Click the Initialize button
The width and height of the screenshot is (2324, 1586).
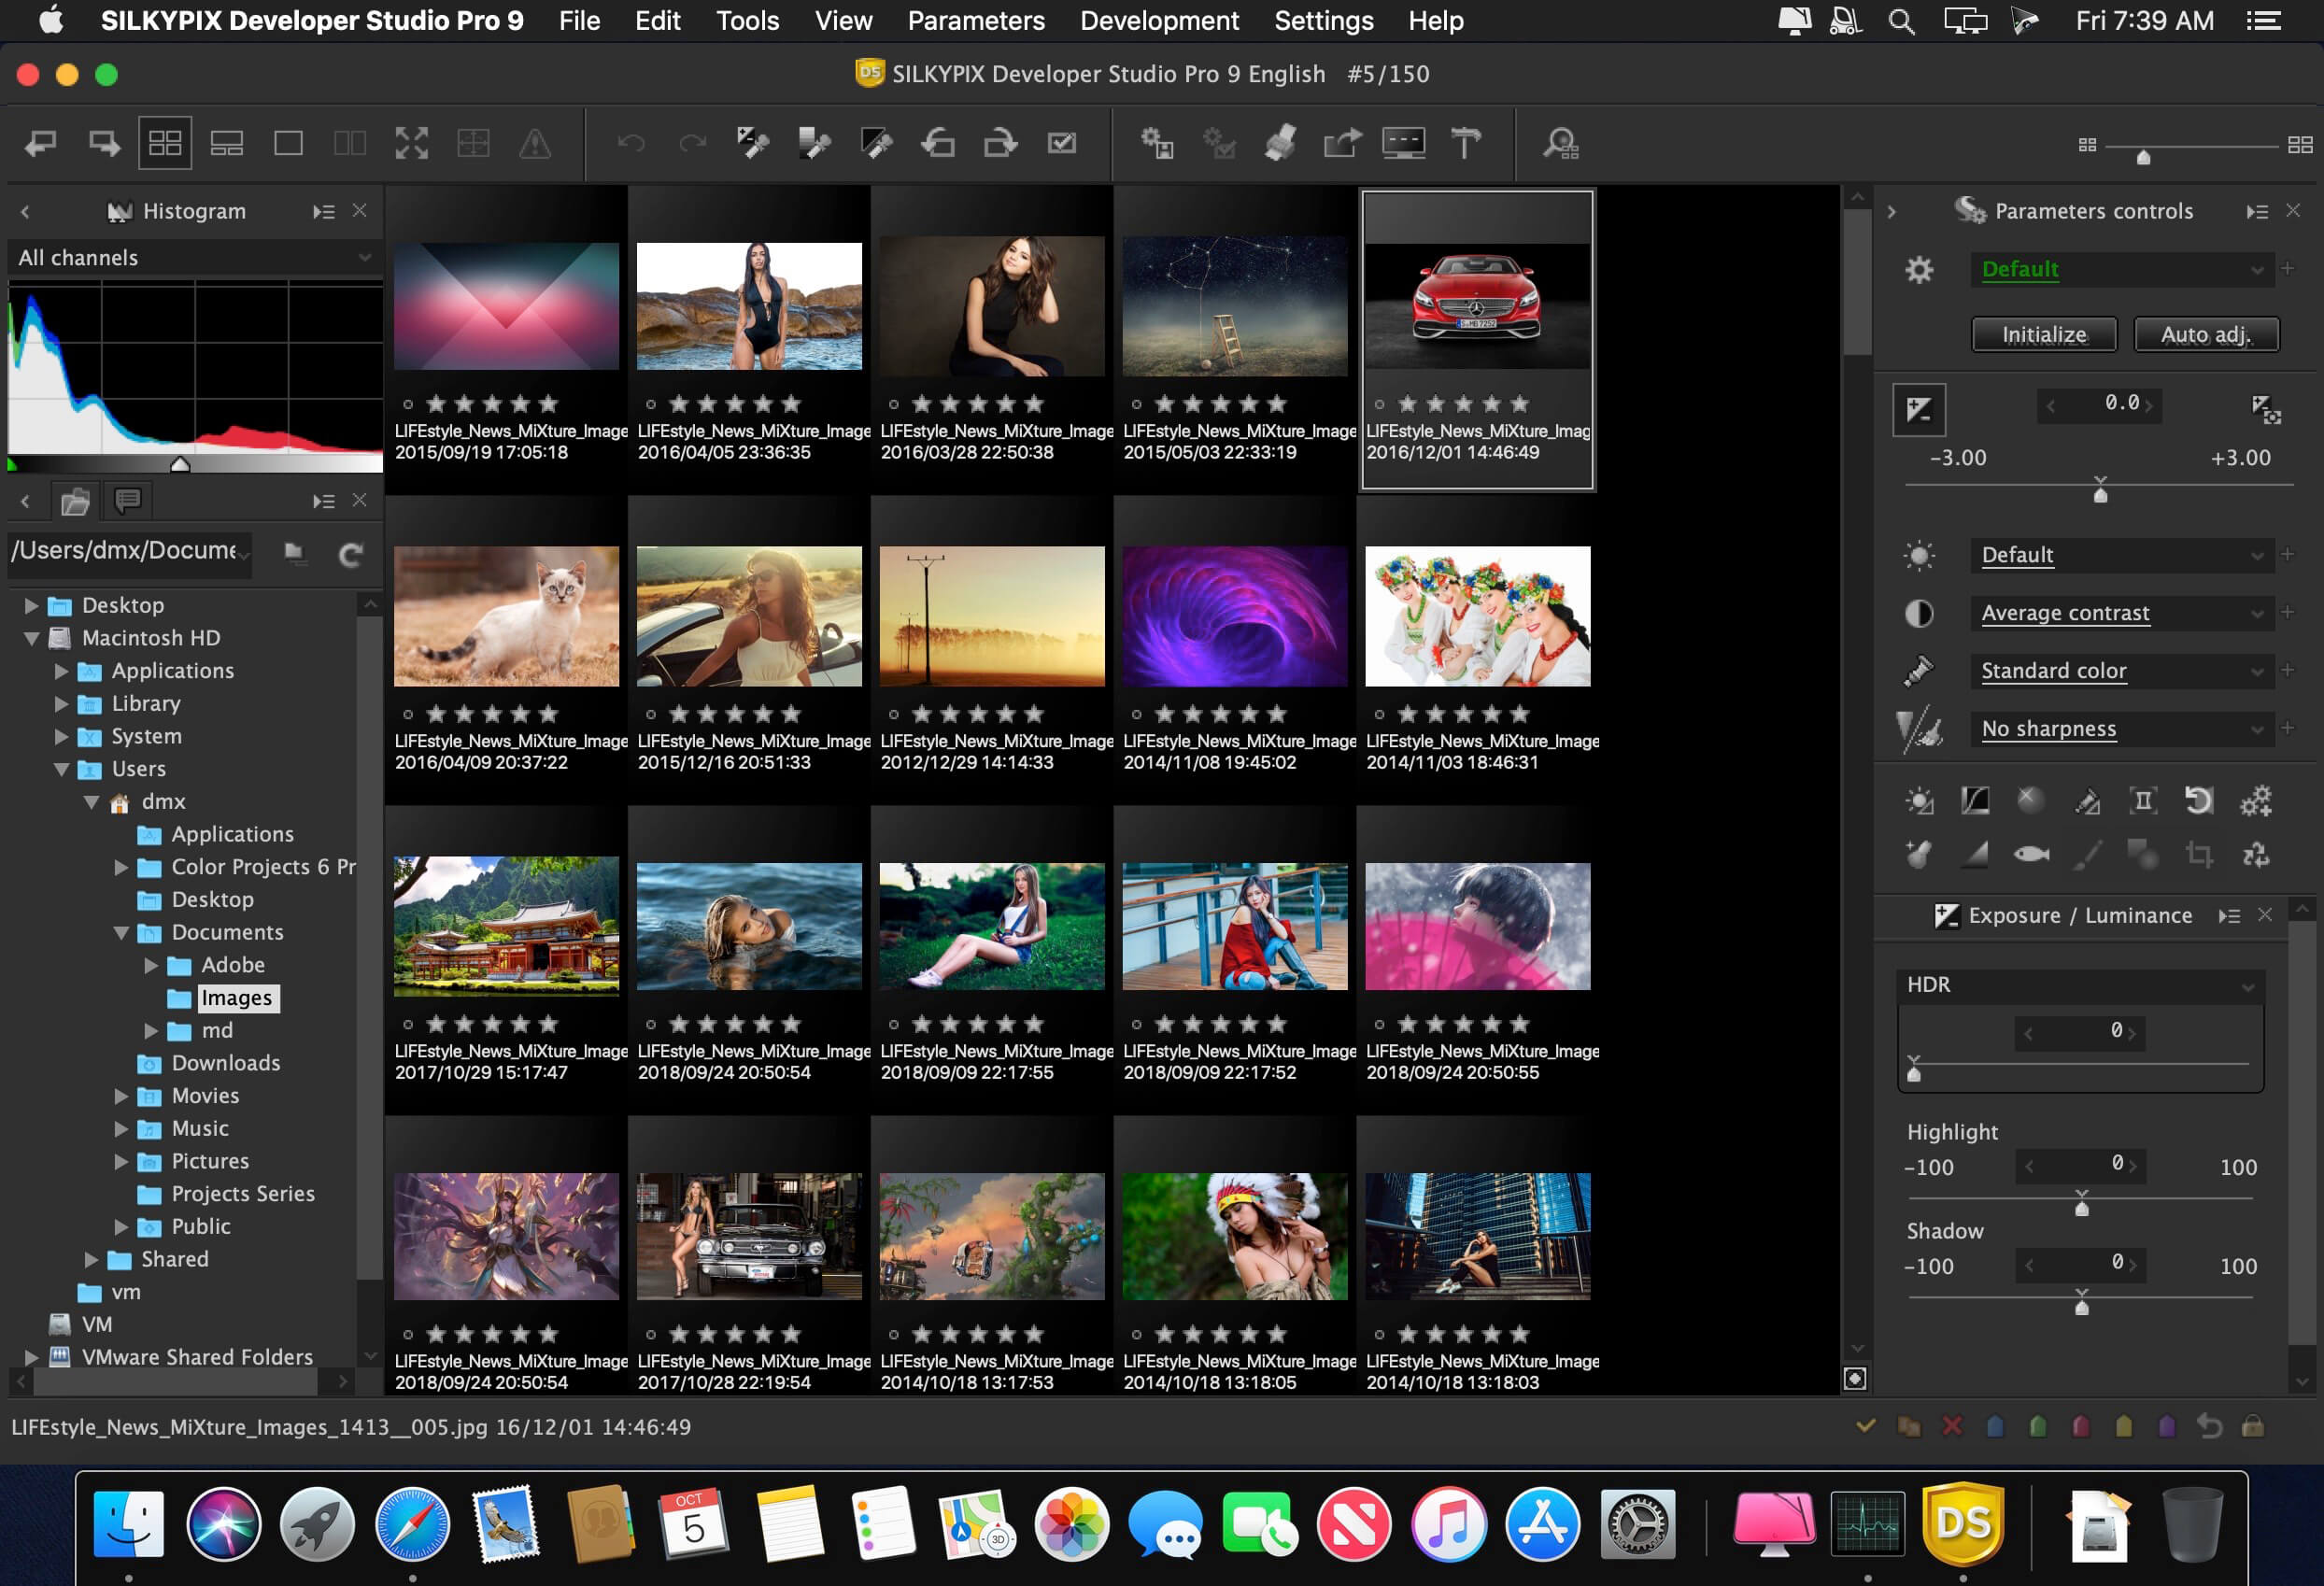coord(2040,333)
